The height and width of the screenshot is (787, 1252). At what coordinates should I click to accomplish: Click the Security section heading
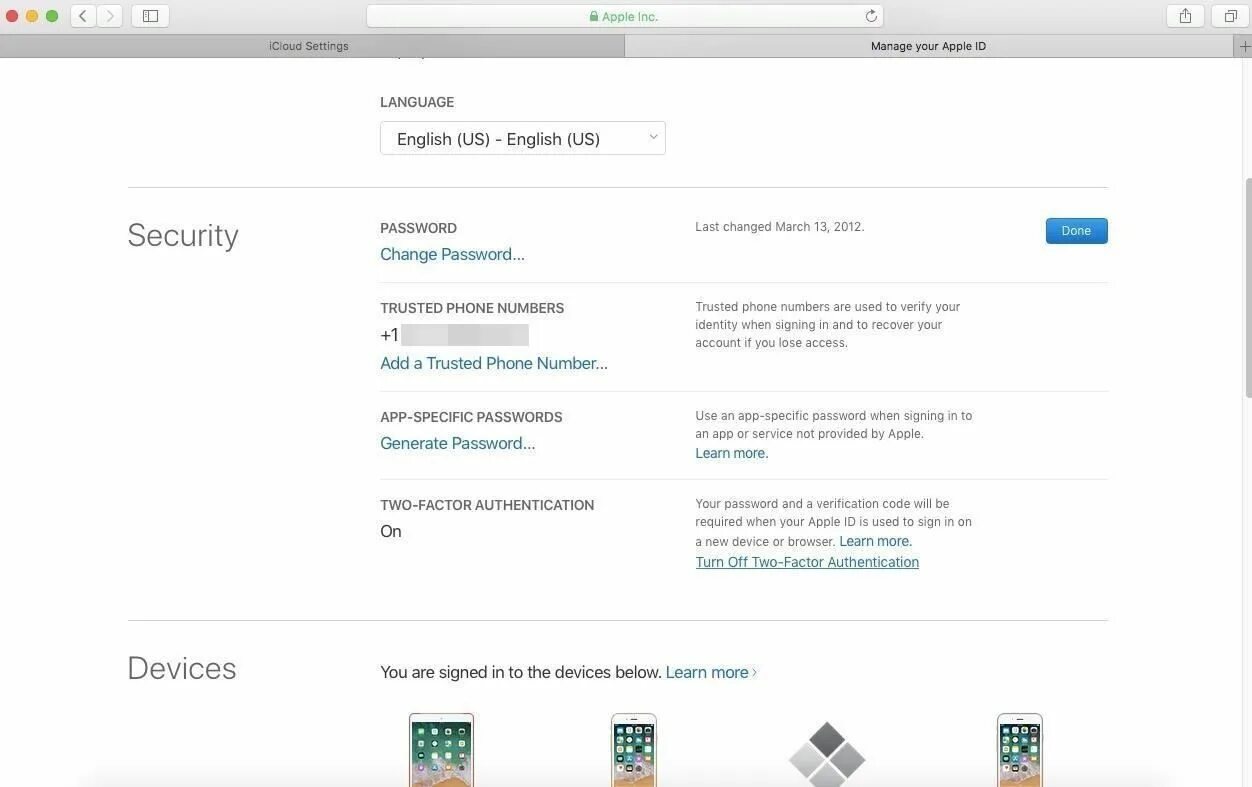tap(183, 235)
